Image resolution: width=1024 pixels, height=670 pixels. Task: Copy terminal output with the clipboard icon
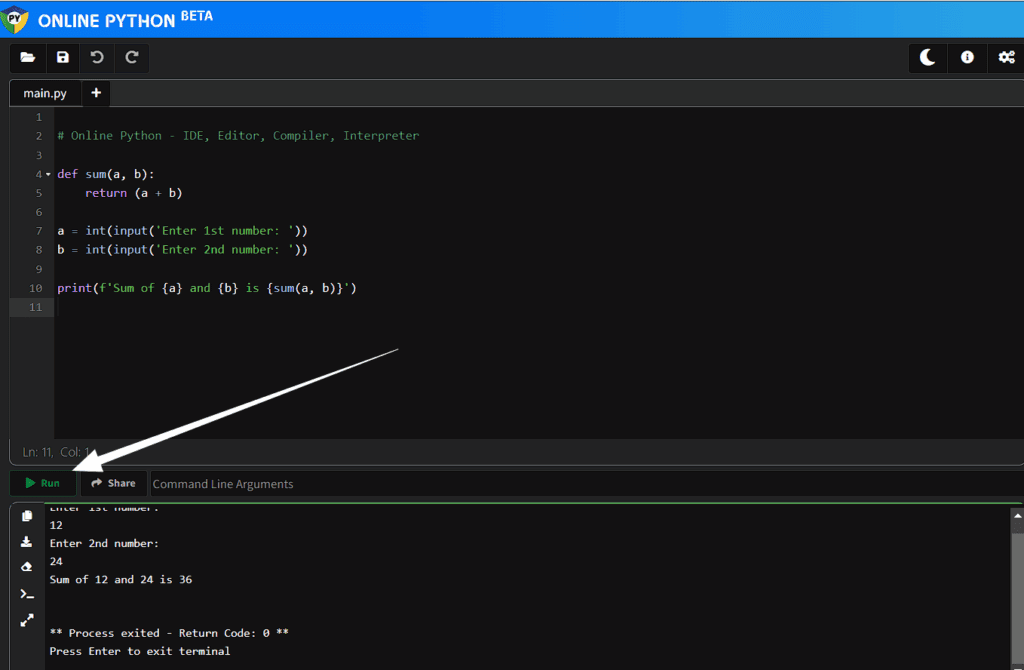pos(27,516)
